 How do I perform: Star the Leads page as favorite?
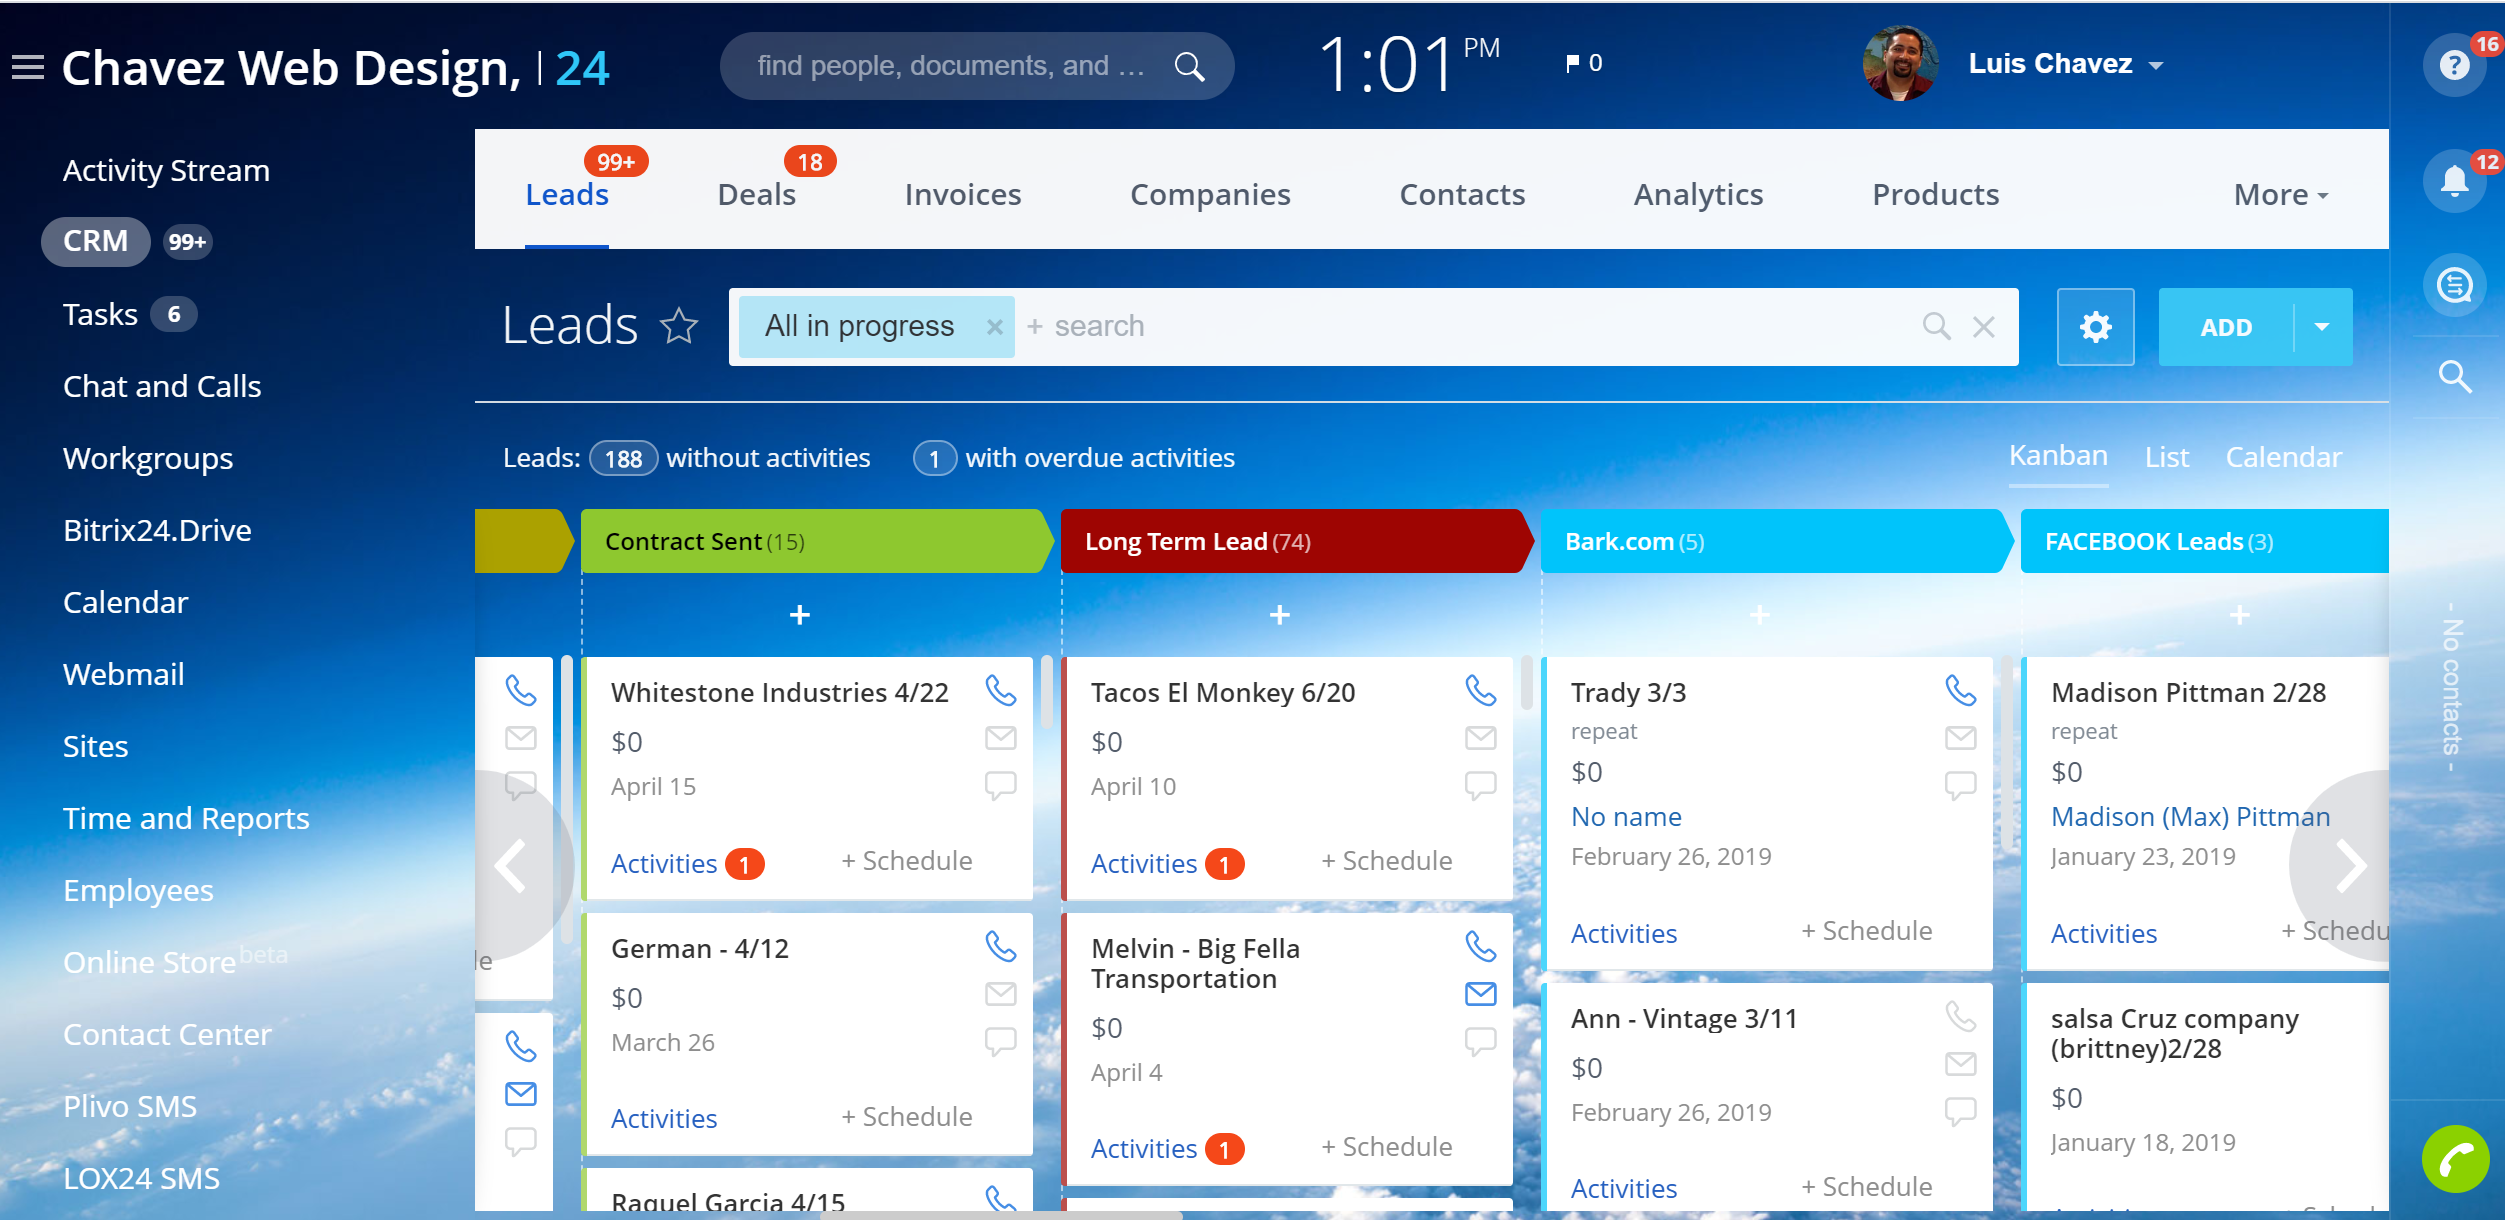pyautogui.click(x=679, y=325)
